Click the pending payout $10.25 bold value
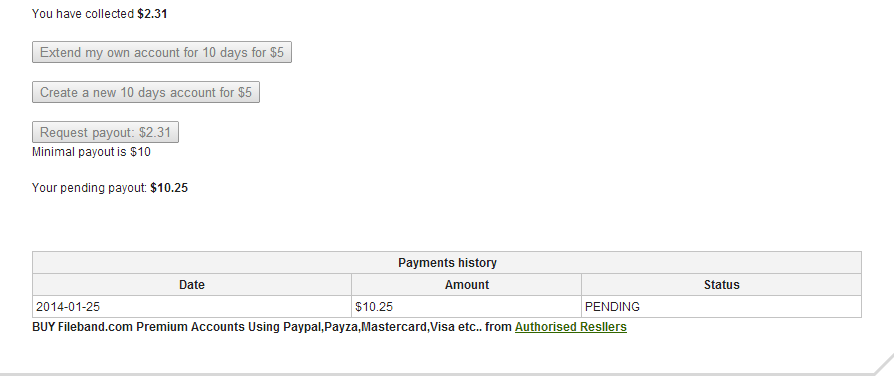Viewport: 894px width, 379px height. [x=169, y=188]
